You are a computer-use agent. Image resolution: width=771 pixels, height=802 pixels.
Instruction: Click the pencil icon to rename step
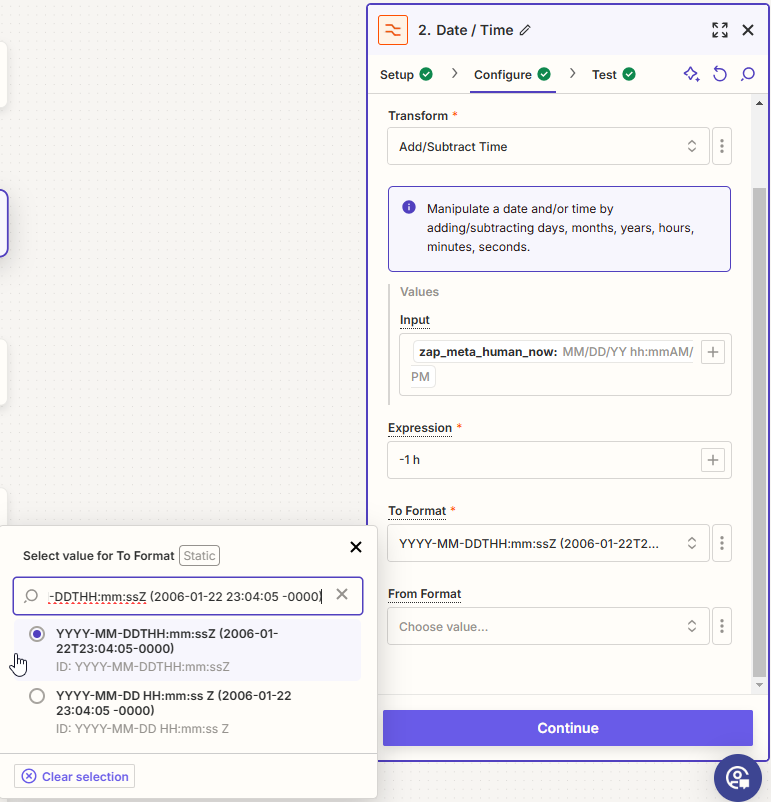[x=526, y=30]
